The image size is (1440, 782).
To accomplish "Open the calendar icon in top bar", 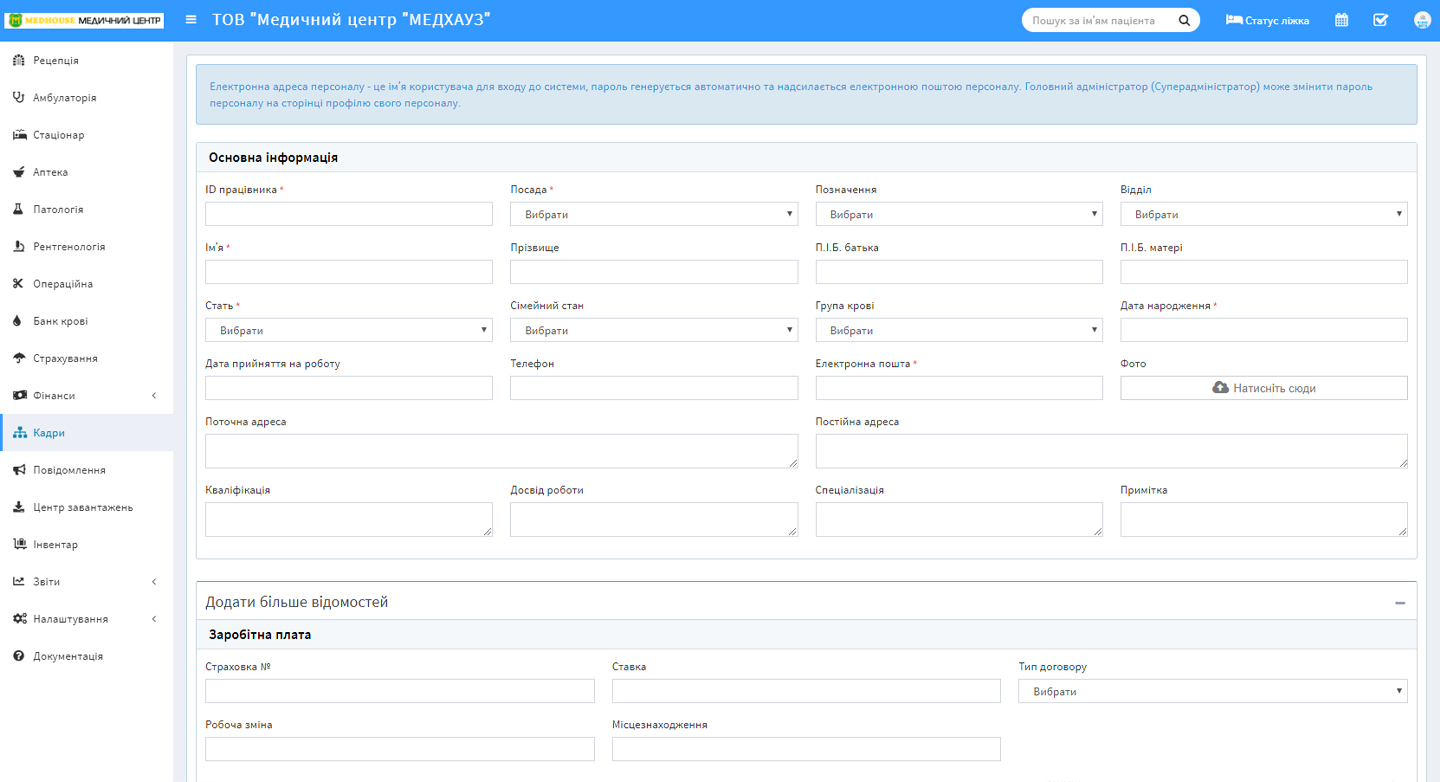I will pyautogui.click(x=1342, y=20).
